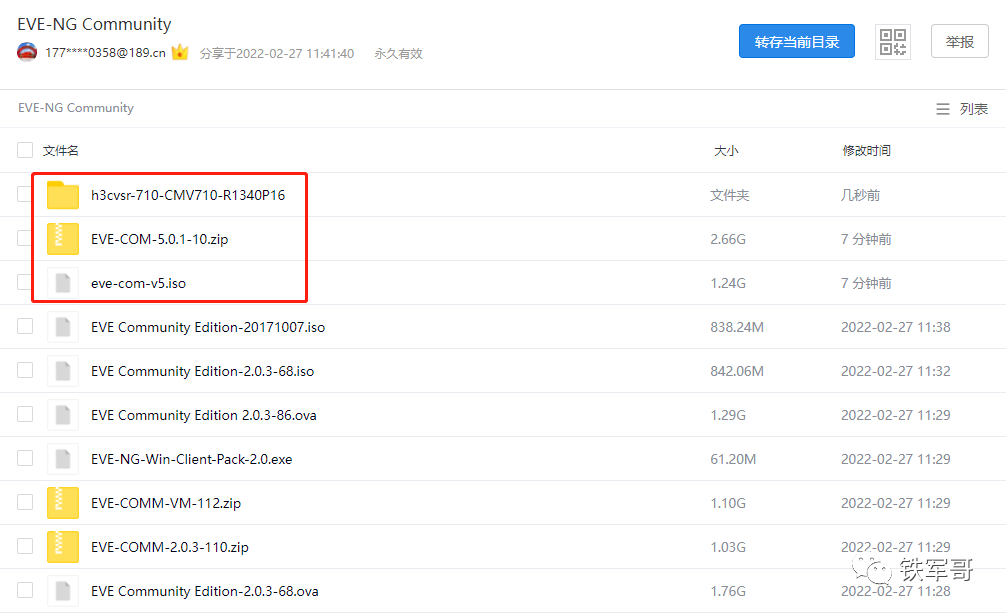Click the zip icon of EVE-COM-5.0.1-10.zip
This screenshot has height=614, width=1006.
tap(63, 239)
